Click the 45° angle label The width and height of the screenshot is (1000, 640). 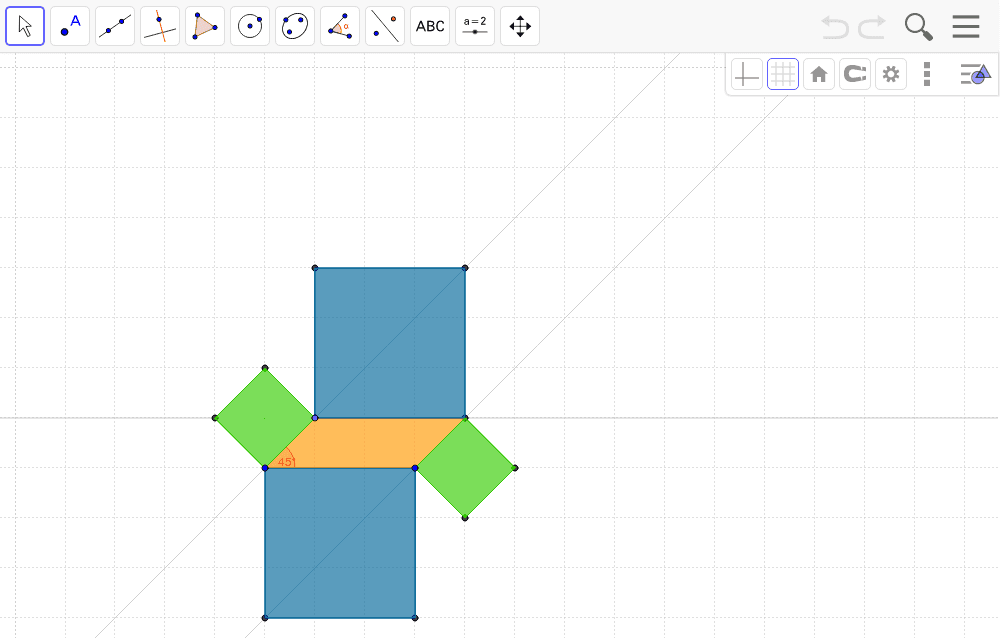click(x=286, y=462)
